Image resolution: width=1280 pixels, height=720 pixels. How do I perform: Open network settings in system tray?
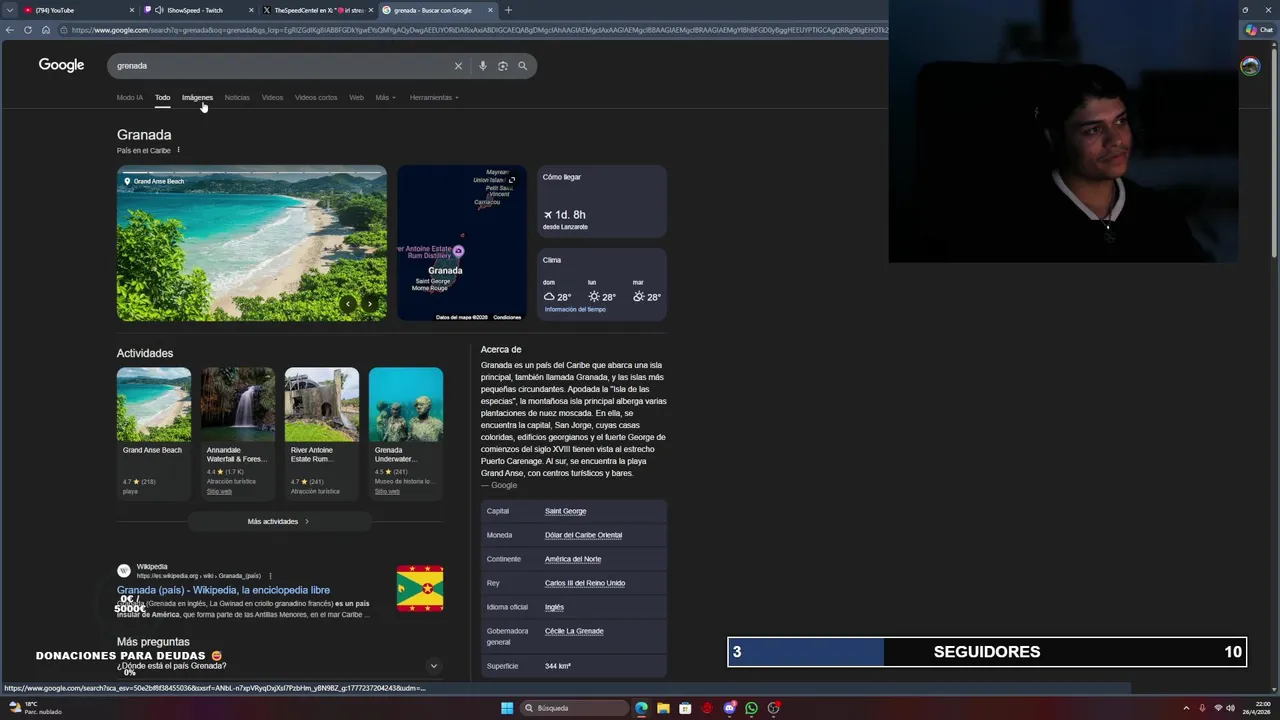pyautogui.click(x=1218, y=708)
